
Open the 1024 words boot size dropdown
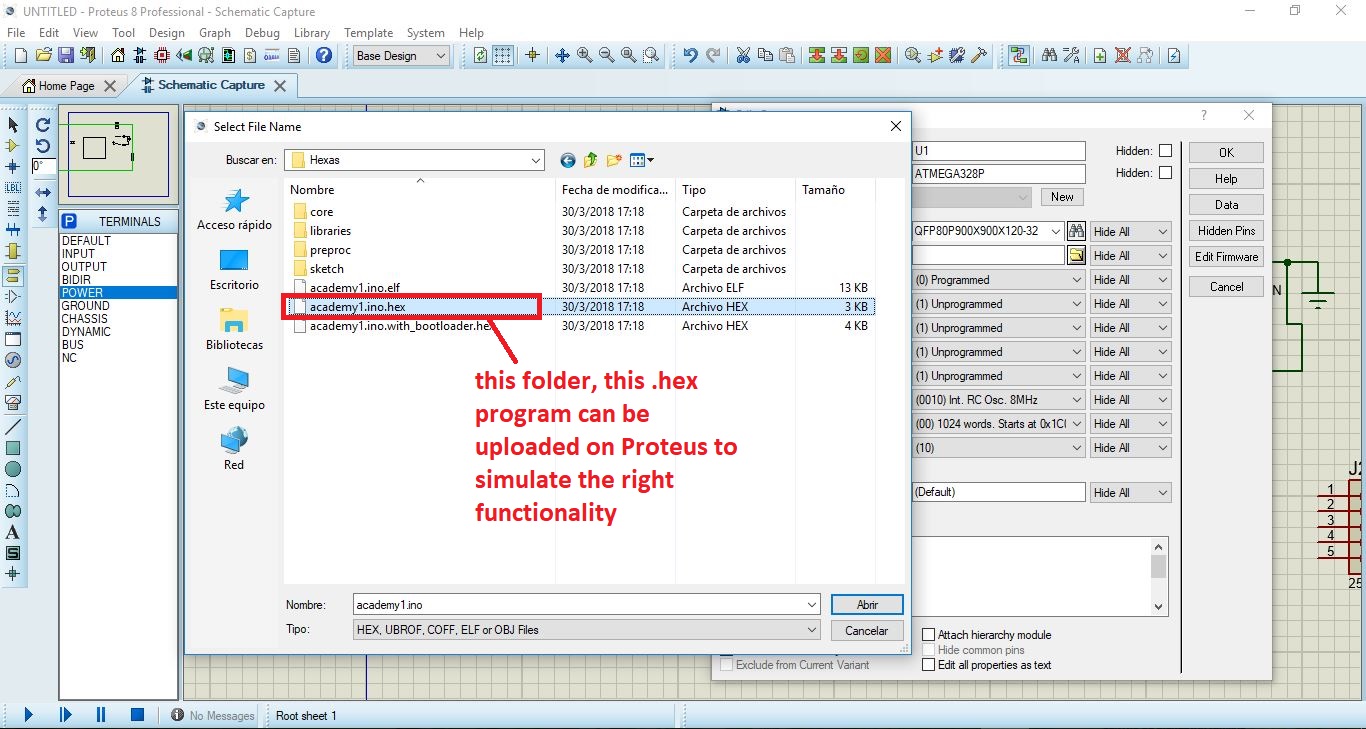[x=999, y=424]
